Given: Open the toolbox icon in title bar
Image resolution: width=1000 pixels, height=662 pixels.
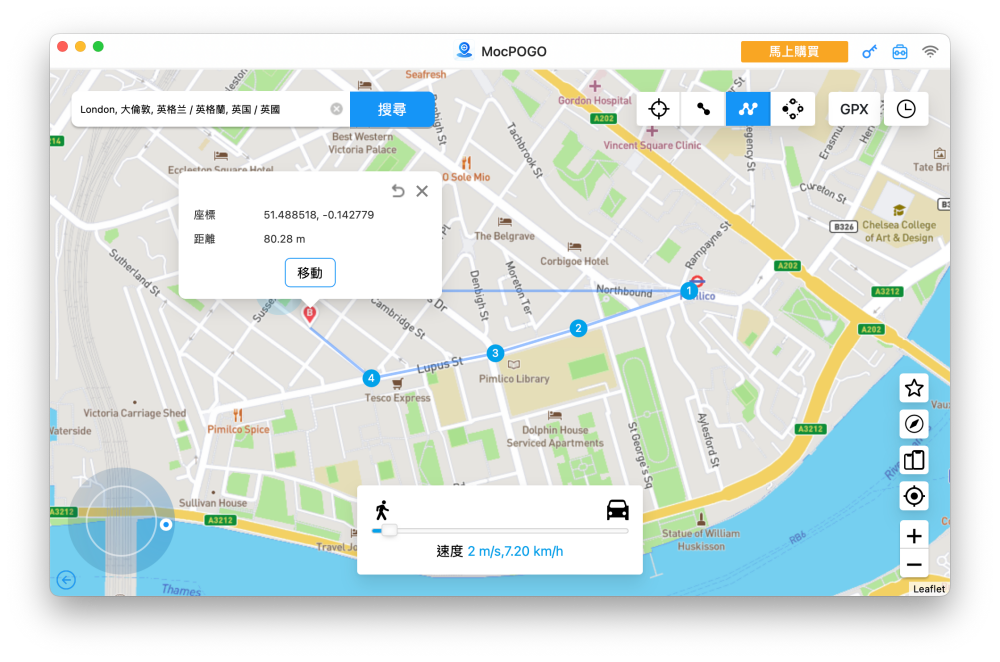Looking at the screenshot, I should 900,52.
